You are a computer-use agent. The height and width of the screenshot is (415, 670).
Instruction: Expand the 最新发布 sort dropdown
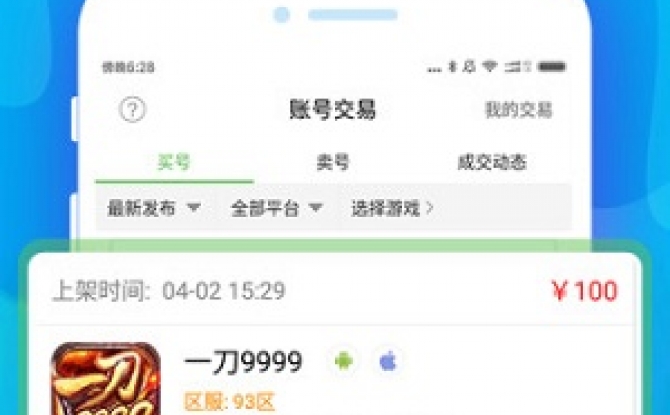point(154,208)
